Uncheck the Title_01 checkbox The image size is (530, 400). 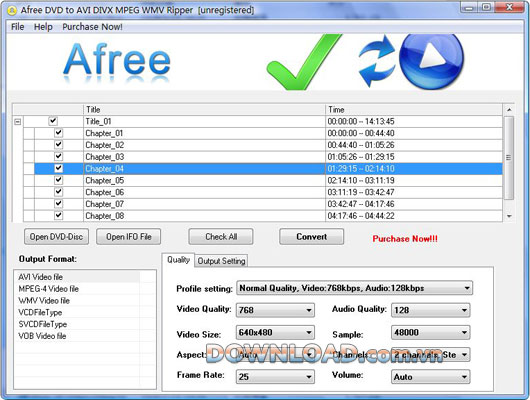pos(53,121)
